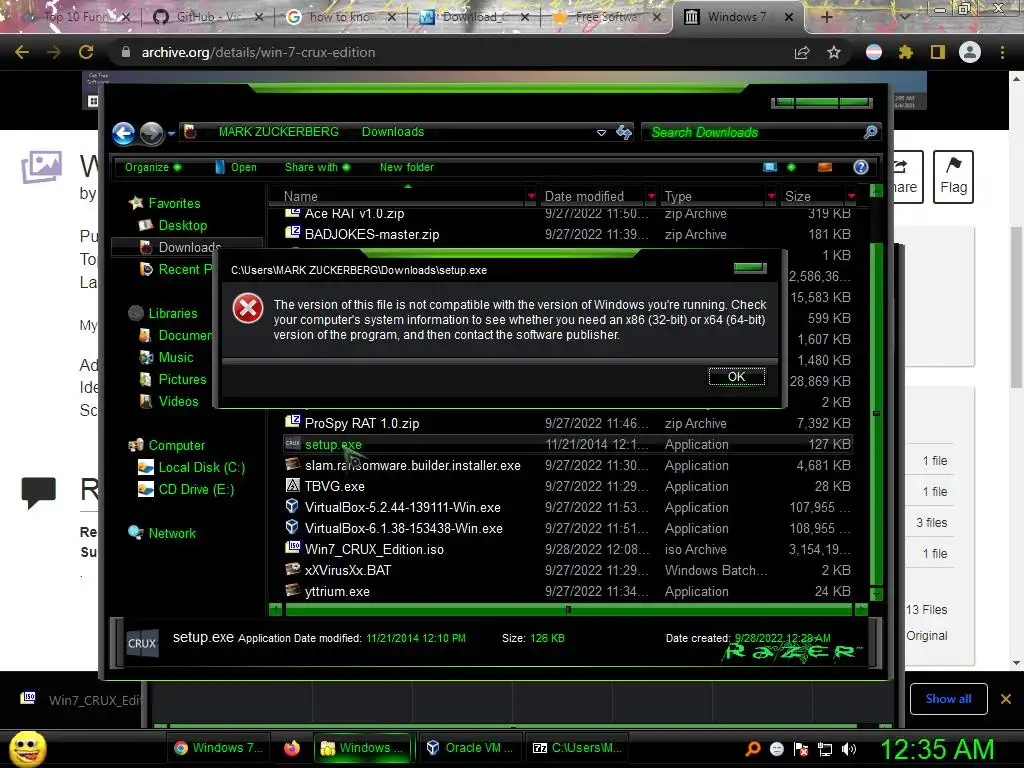The image size is (1024, 768).
Task: Click the Explorer refresh icon beside address bar
Action: 624,133
